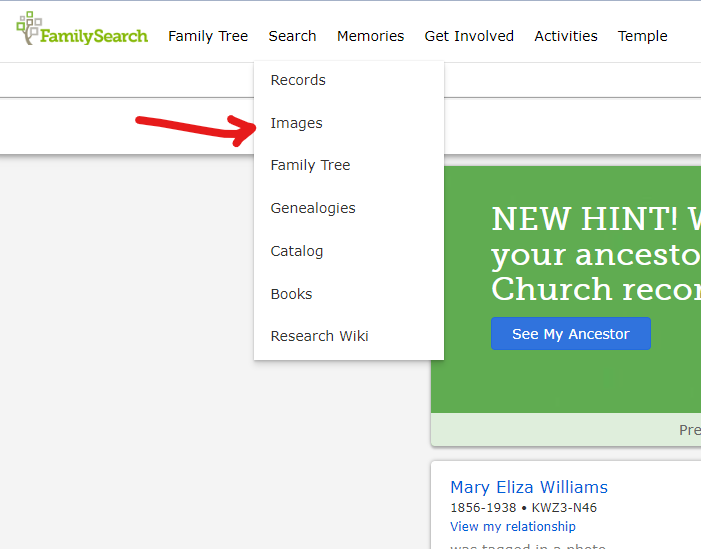Open Mary Eliza Williams profile link

[529, 487]
